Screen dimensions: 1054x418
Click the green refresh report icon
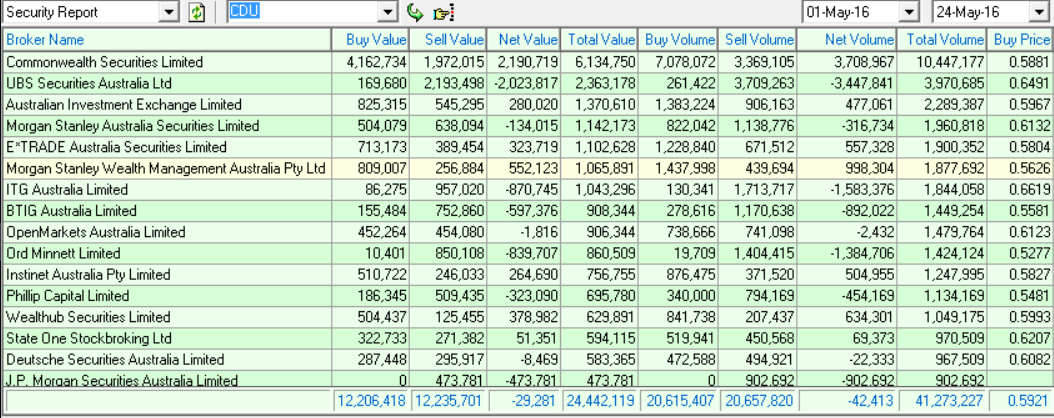pos(196,12)
